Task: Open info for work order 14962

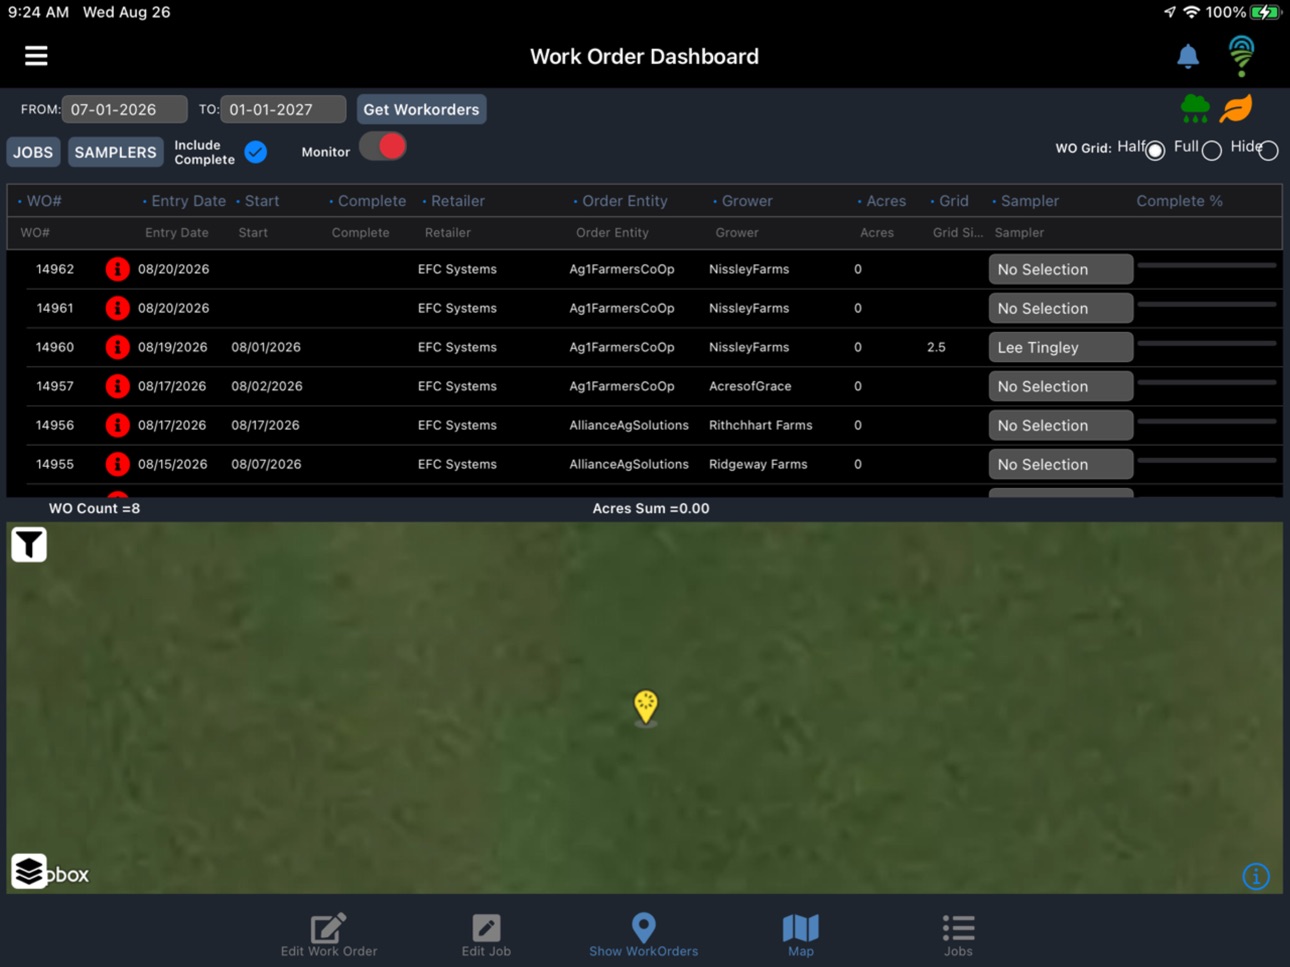Action: [117, 269]
